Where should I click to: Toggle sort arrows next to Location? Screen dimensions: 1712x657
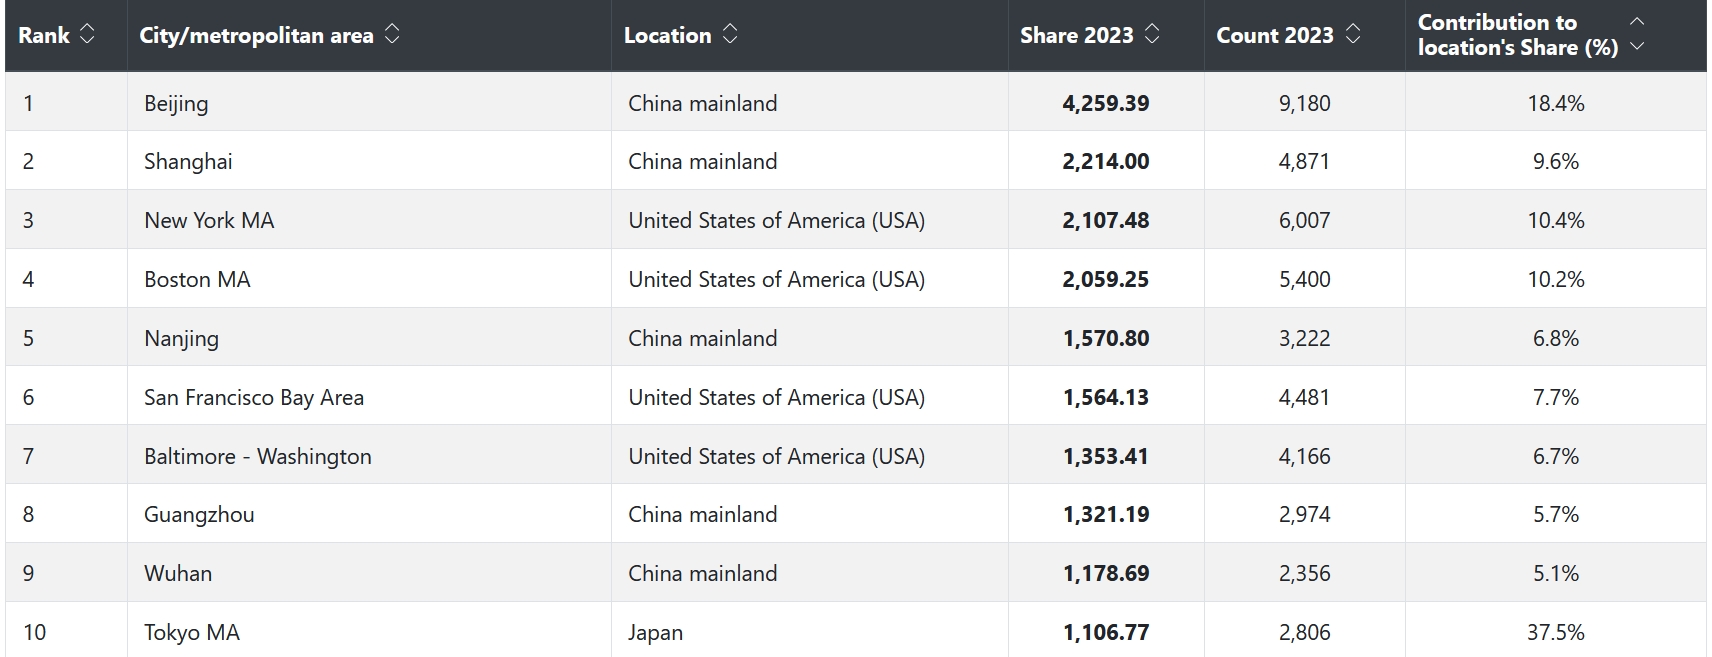click(730, 34)
